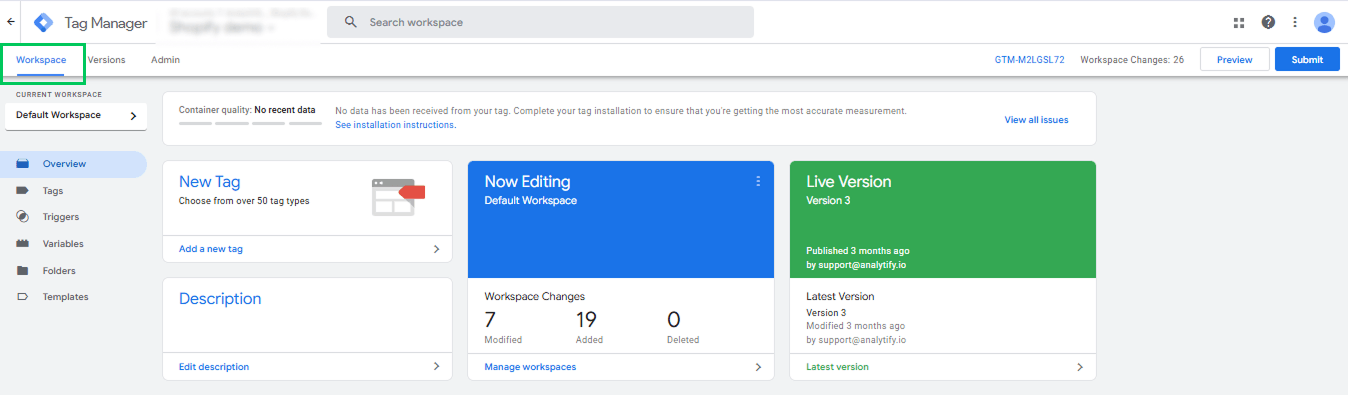Open the header three-dot menu

[1295, 22]
